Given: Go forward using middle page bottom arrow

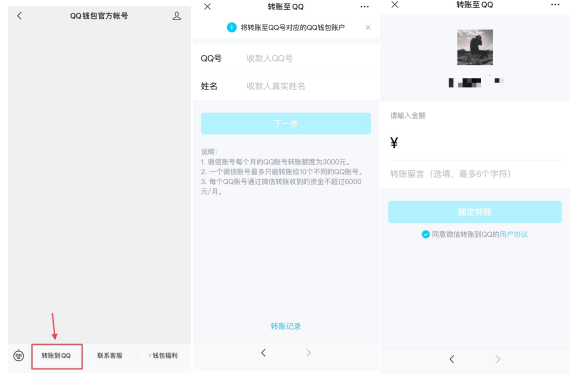Looking at the screenshot, I should pyautogui.click(x=309, y=353).
